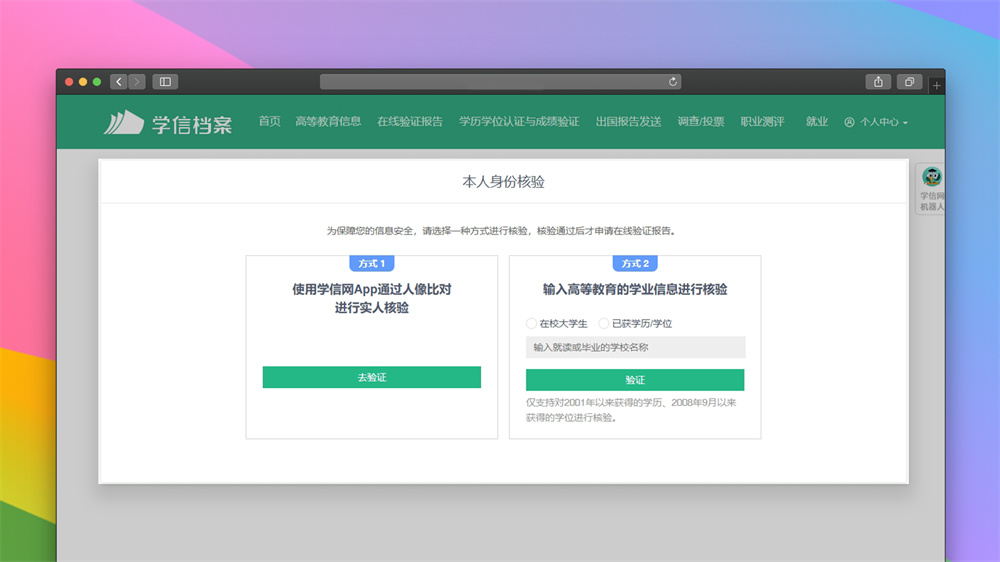Image resolution: width=1000 pixels, height=562 pixels.
Task: Add a new tab with plus button
Action: pyautogui.click(x=936, y=86)
